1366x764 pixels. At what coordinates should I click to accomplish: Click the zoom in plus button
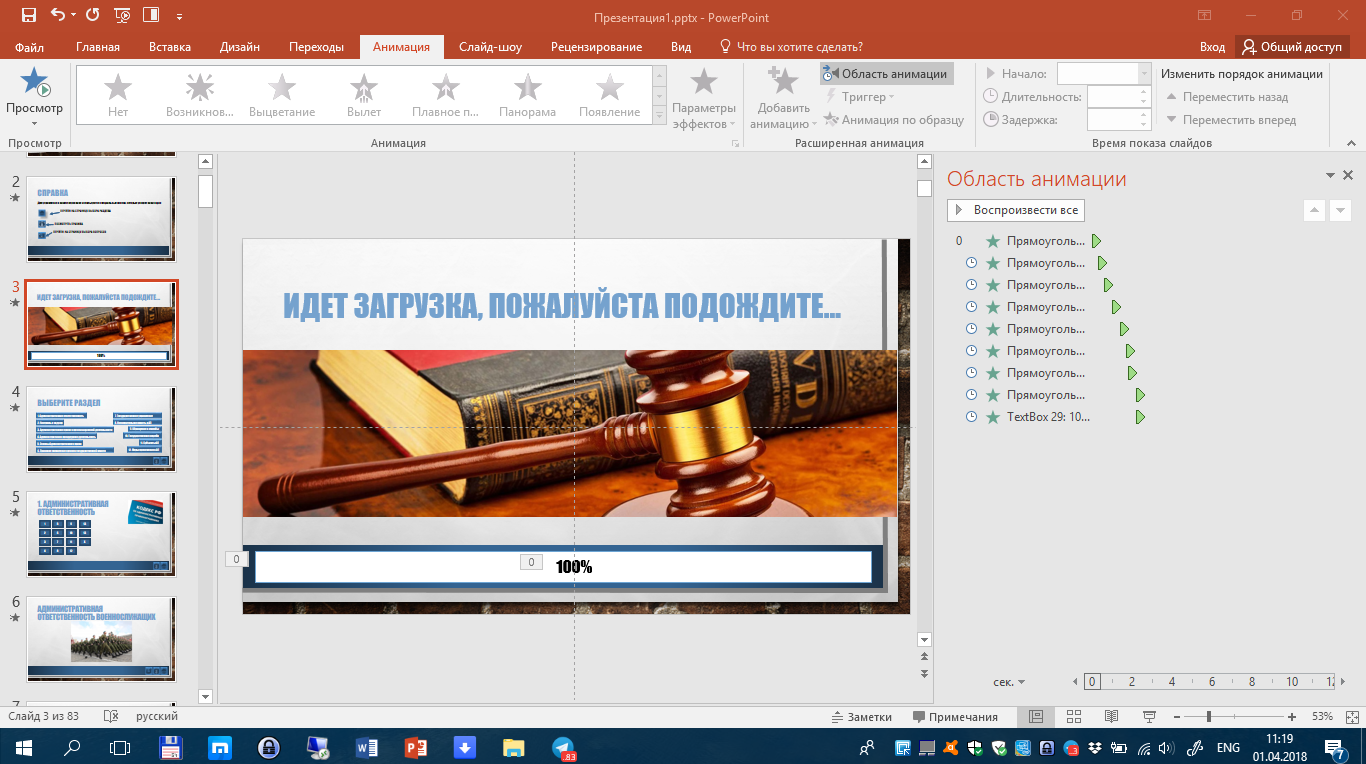tap(1292, 717)
